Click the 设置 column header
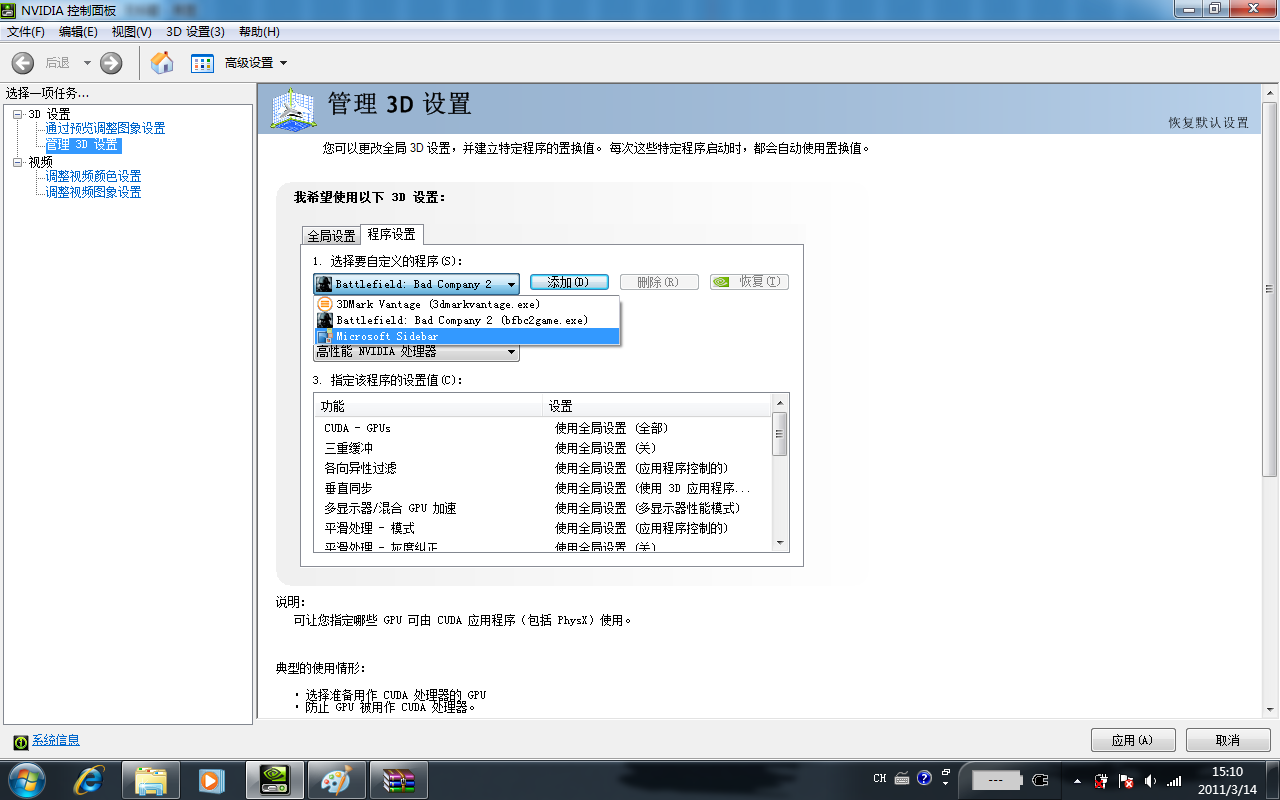Image resolution: width=1280 pixels, height=800 pixels. 657,406
